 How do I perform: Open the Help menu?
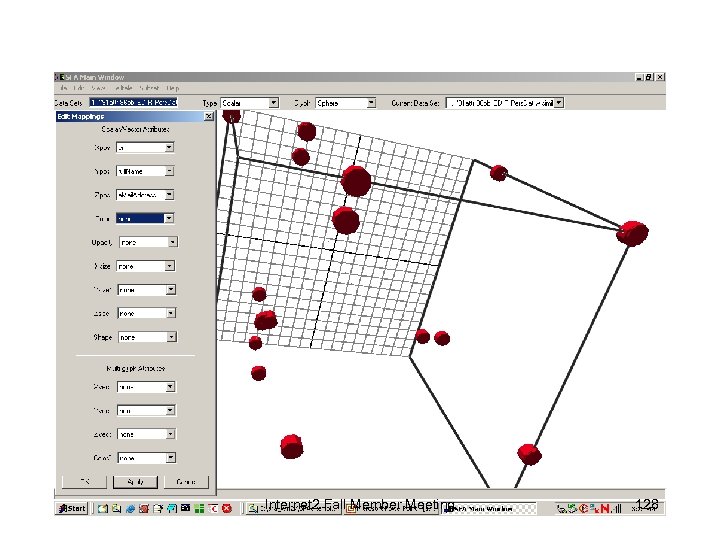tap(173, 88)
